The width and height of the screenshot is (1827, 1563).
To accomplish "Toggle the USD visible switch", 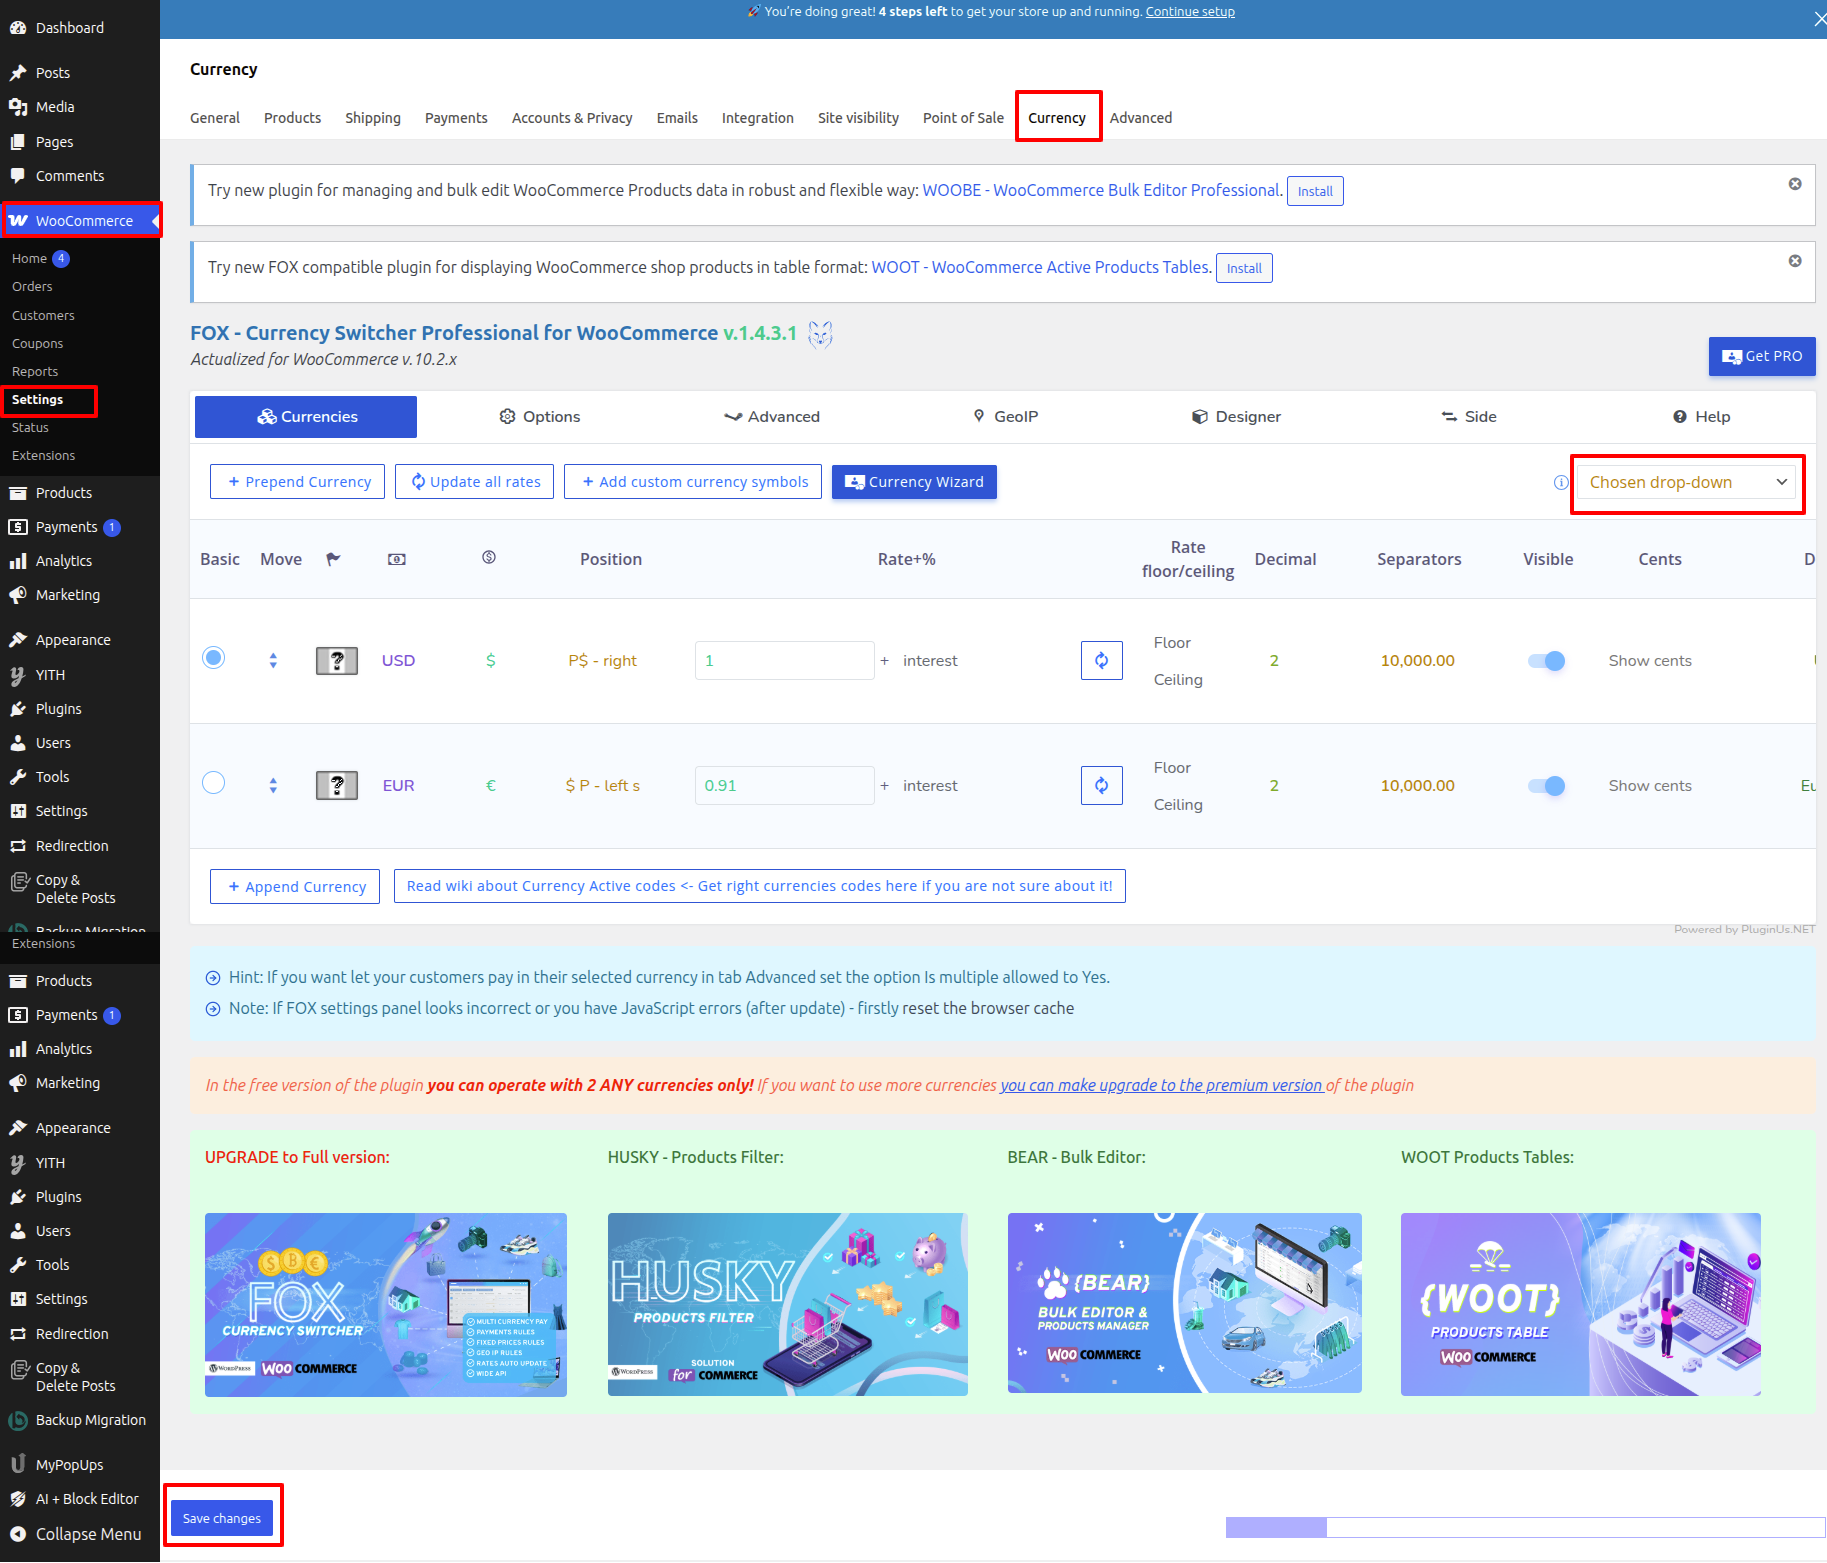I will 1546,660.
